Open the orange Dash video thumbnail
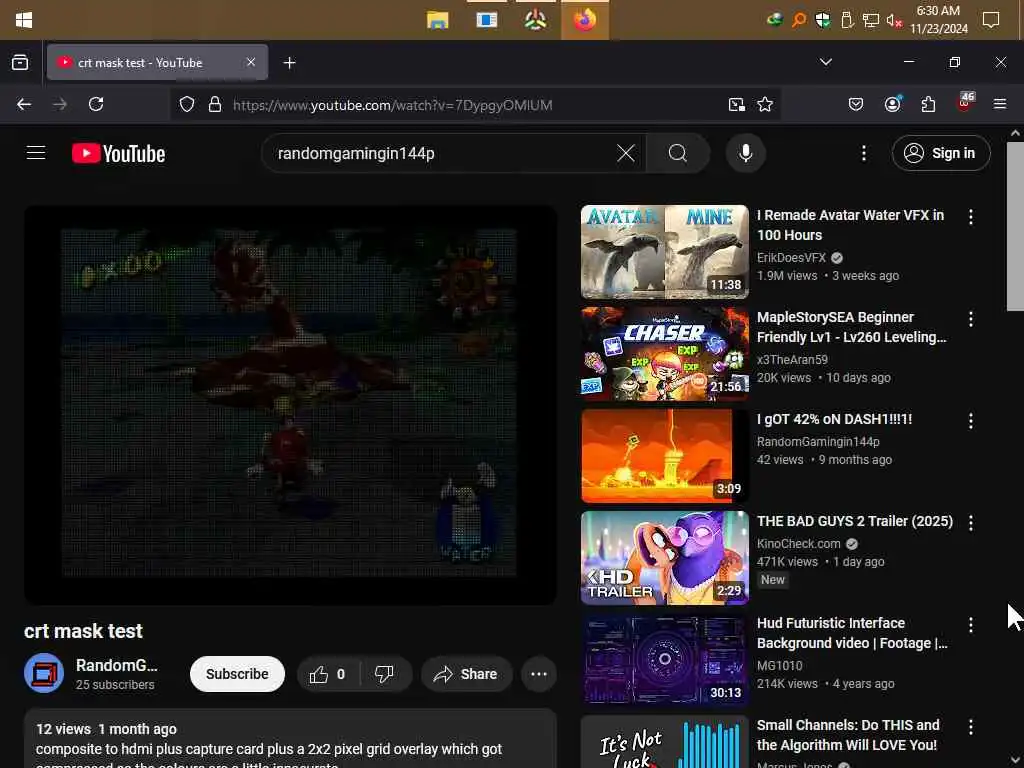This screenshot has width=1024, height=768. (x=665, y=456)
